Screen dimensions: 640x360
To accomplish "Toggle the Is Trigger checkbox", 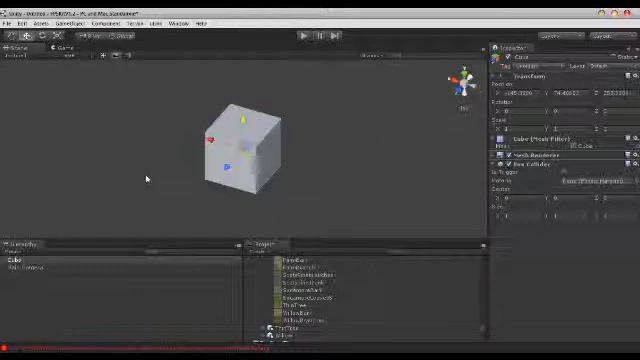I will pos(564,172).
